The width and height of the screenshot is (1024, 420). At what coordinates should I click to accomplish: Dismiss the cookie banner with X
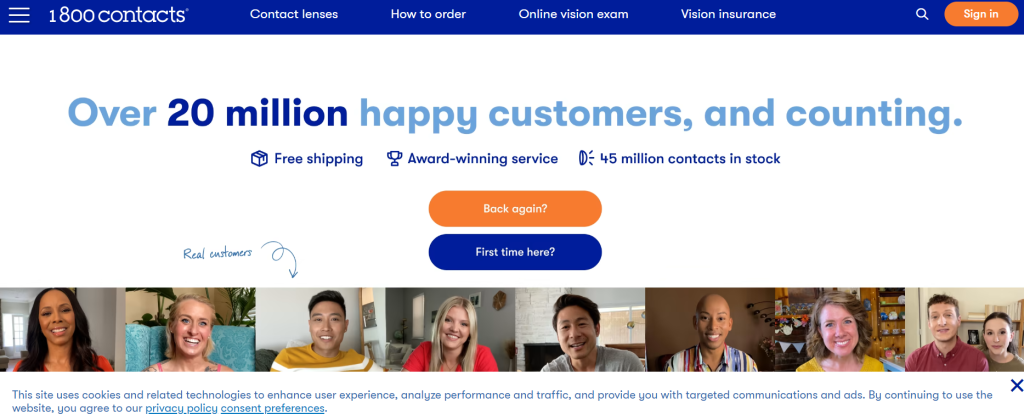pos(1016,385)
